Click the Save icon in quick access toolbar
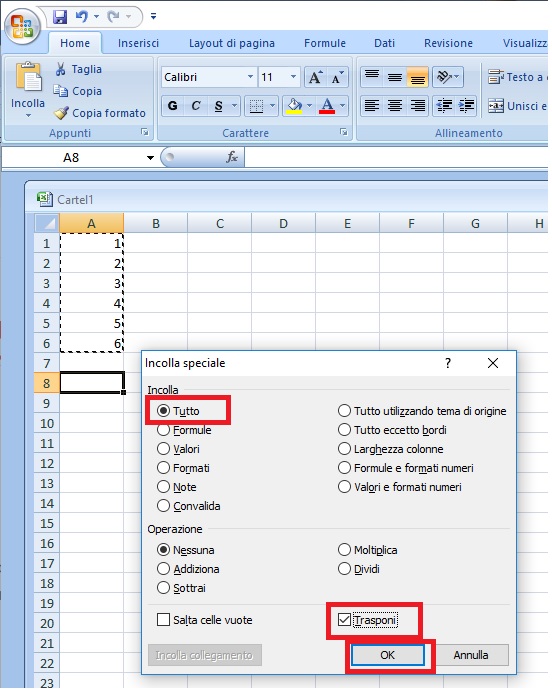Viewport: 552px width, 696px height. tap(60, 17)
